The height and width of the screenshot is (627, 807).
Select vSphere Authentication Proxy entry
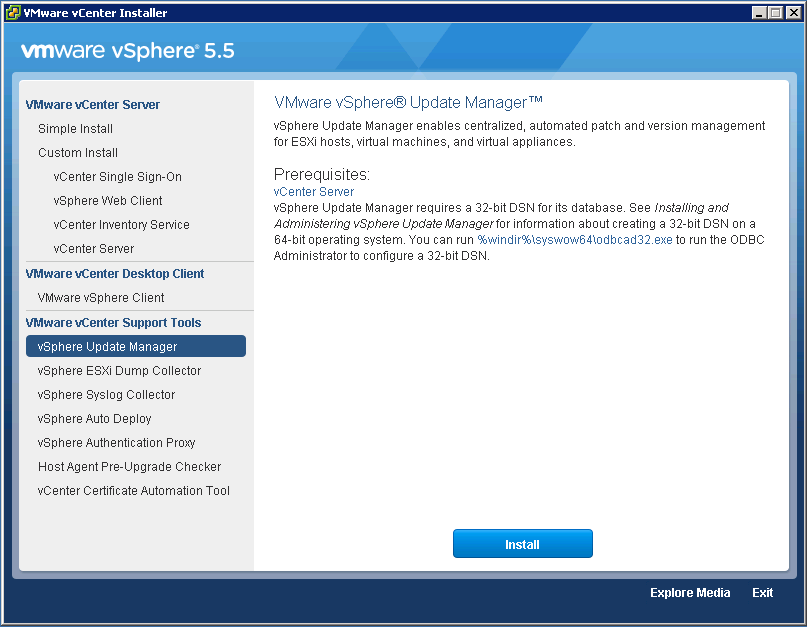click(116, 443)
